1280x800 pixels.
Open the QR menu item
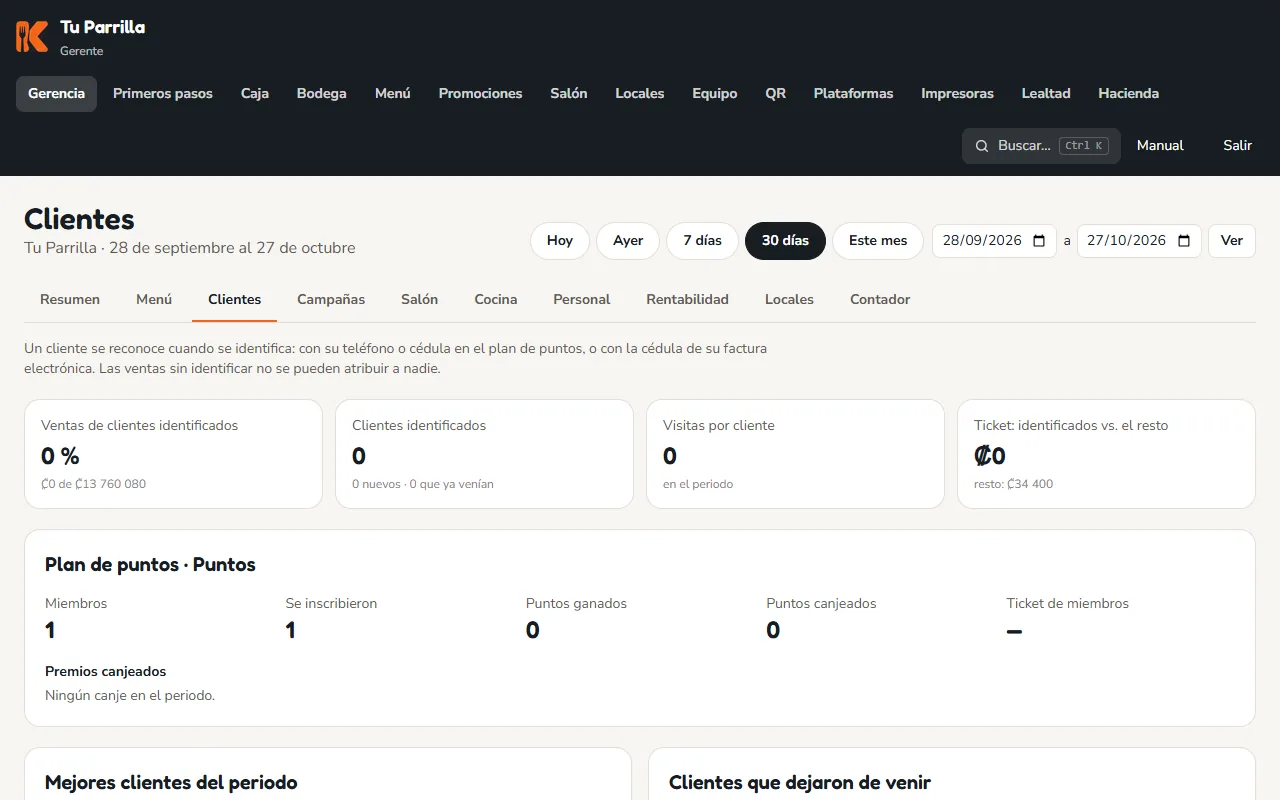point(776,94)
